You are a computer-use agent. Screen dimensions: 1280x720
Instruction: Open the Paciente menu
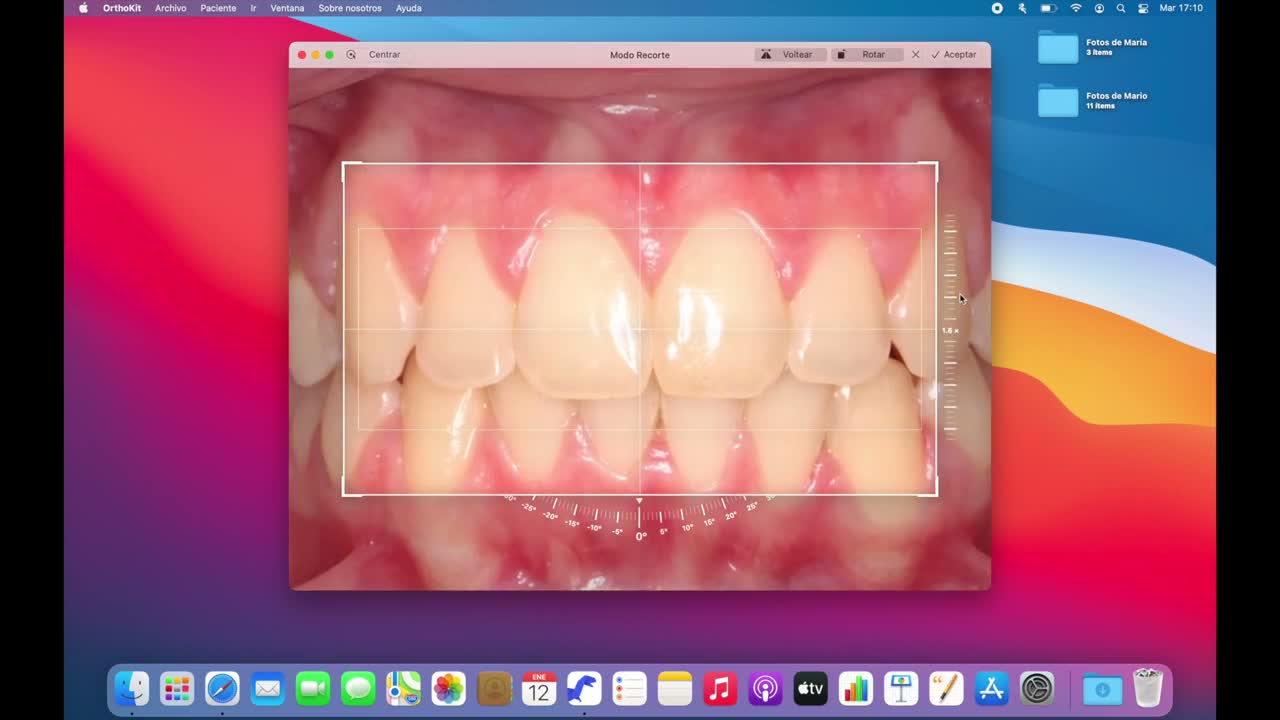click(x=218, y=8)
